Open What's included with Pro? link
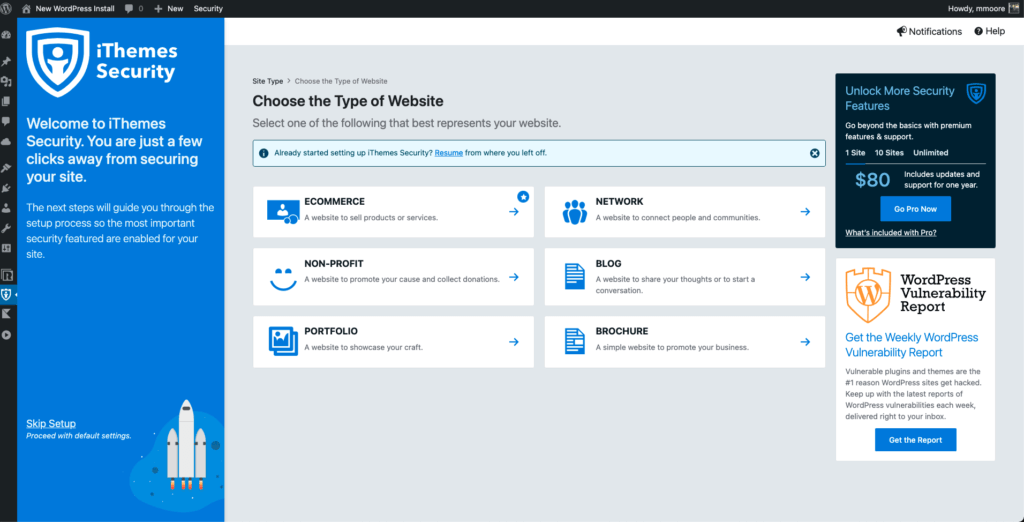This screenshot has height=522, width=1024. [x=891, y=233]
